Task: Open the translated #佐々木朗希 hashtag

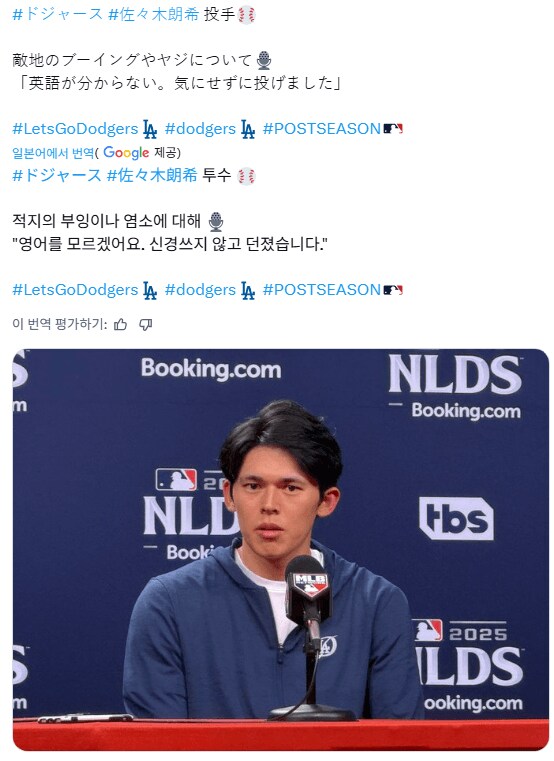Action: [x=152, y=175]
